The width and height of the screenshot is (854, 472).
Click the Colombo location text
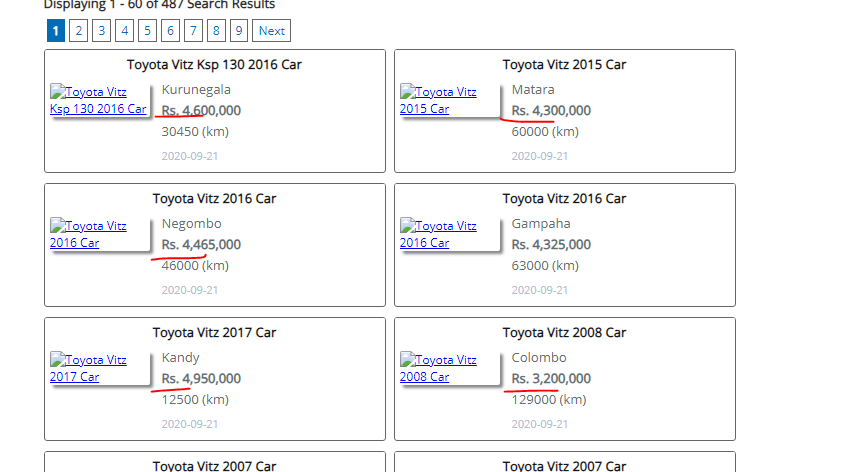point(539,358)
